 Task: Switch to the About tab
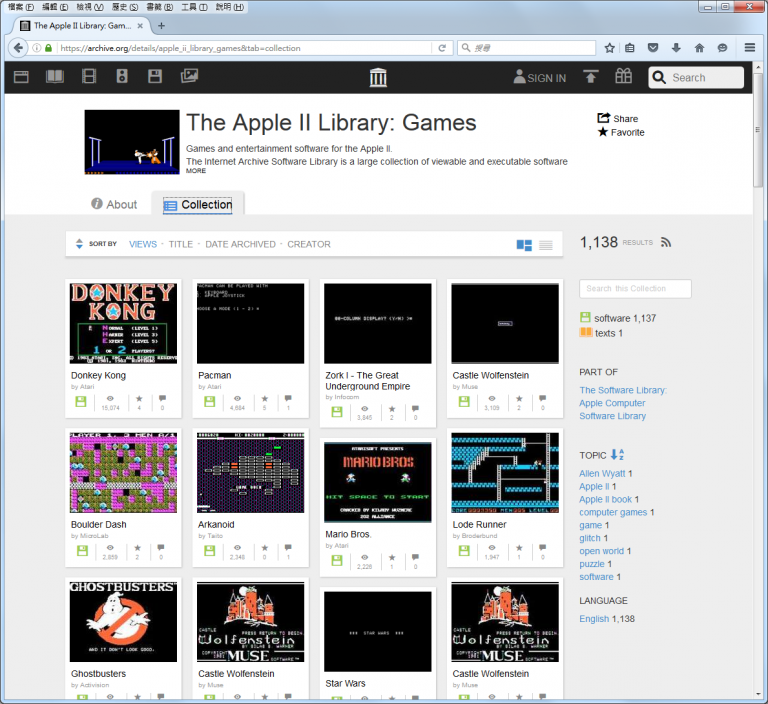click(x=114, y=204)
